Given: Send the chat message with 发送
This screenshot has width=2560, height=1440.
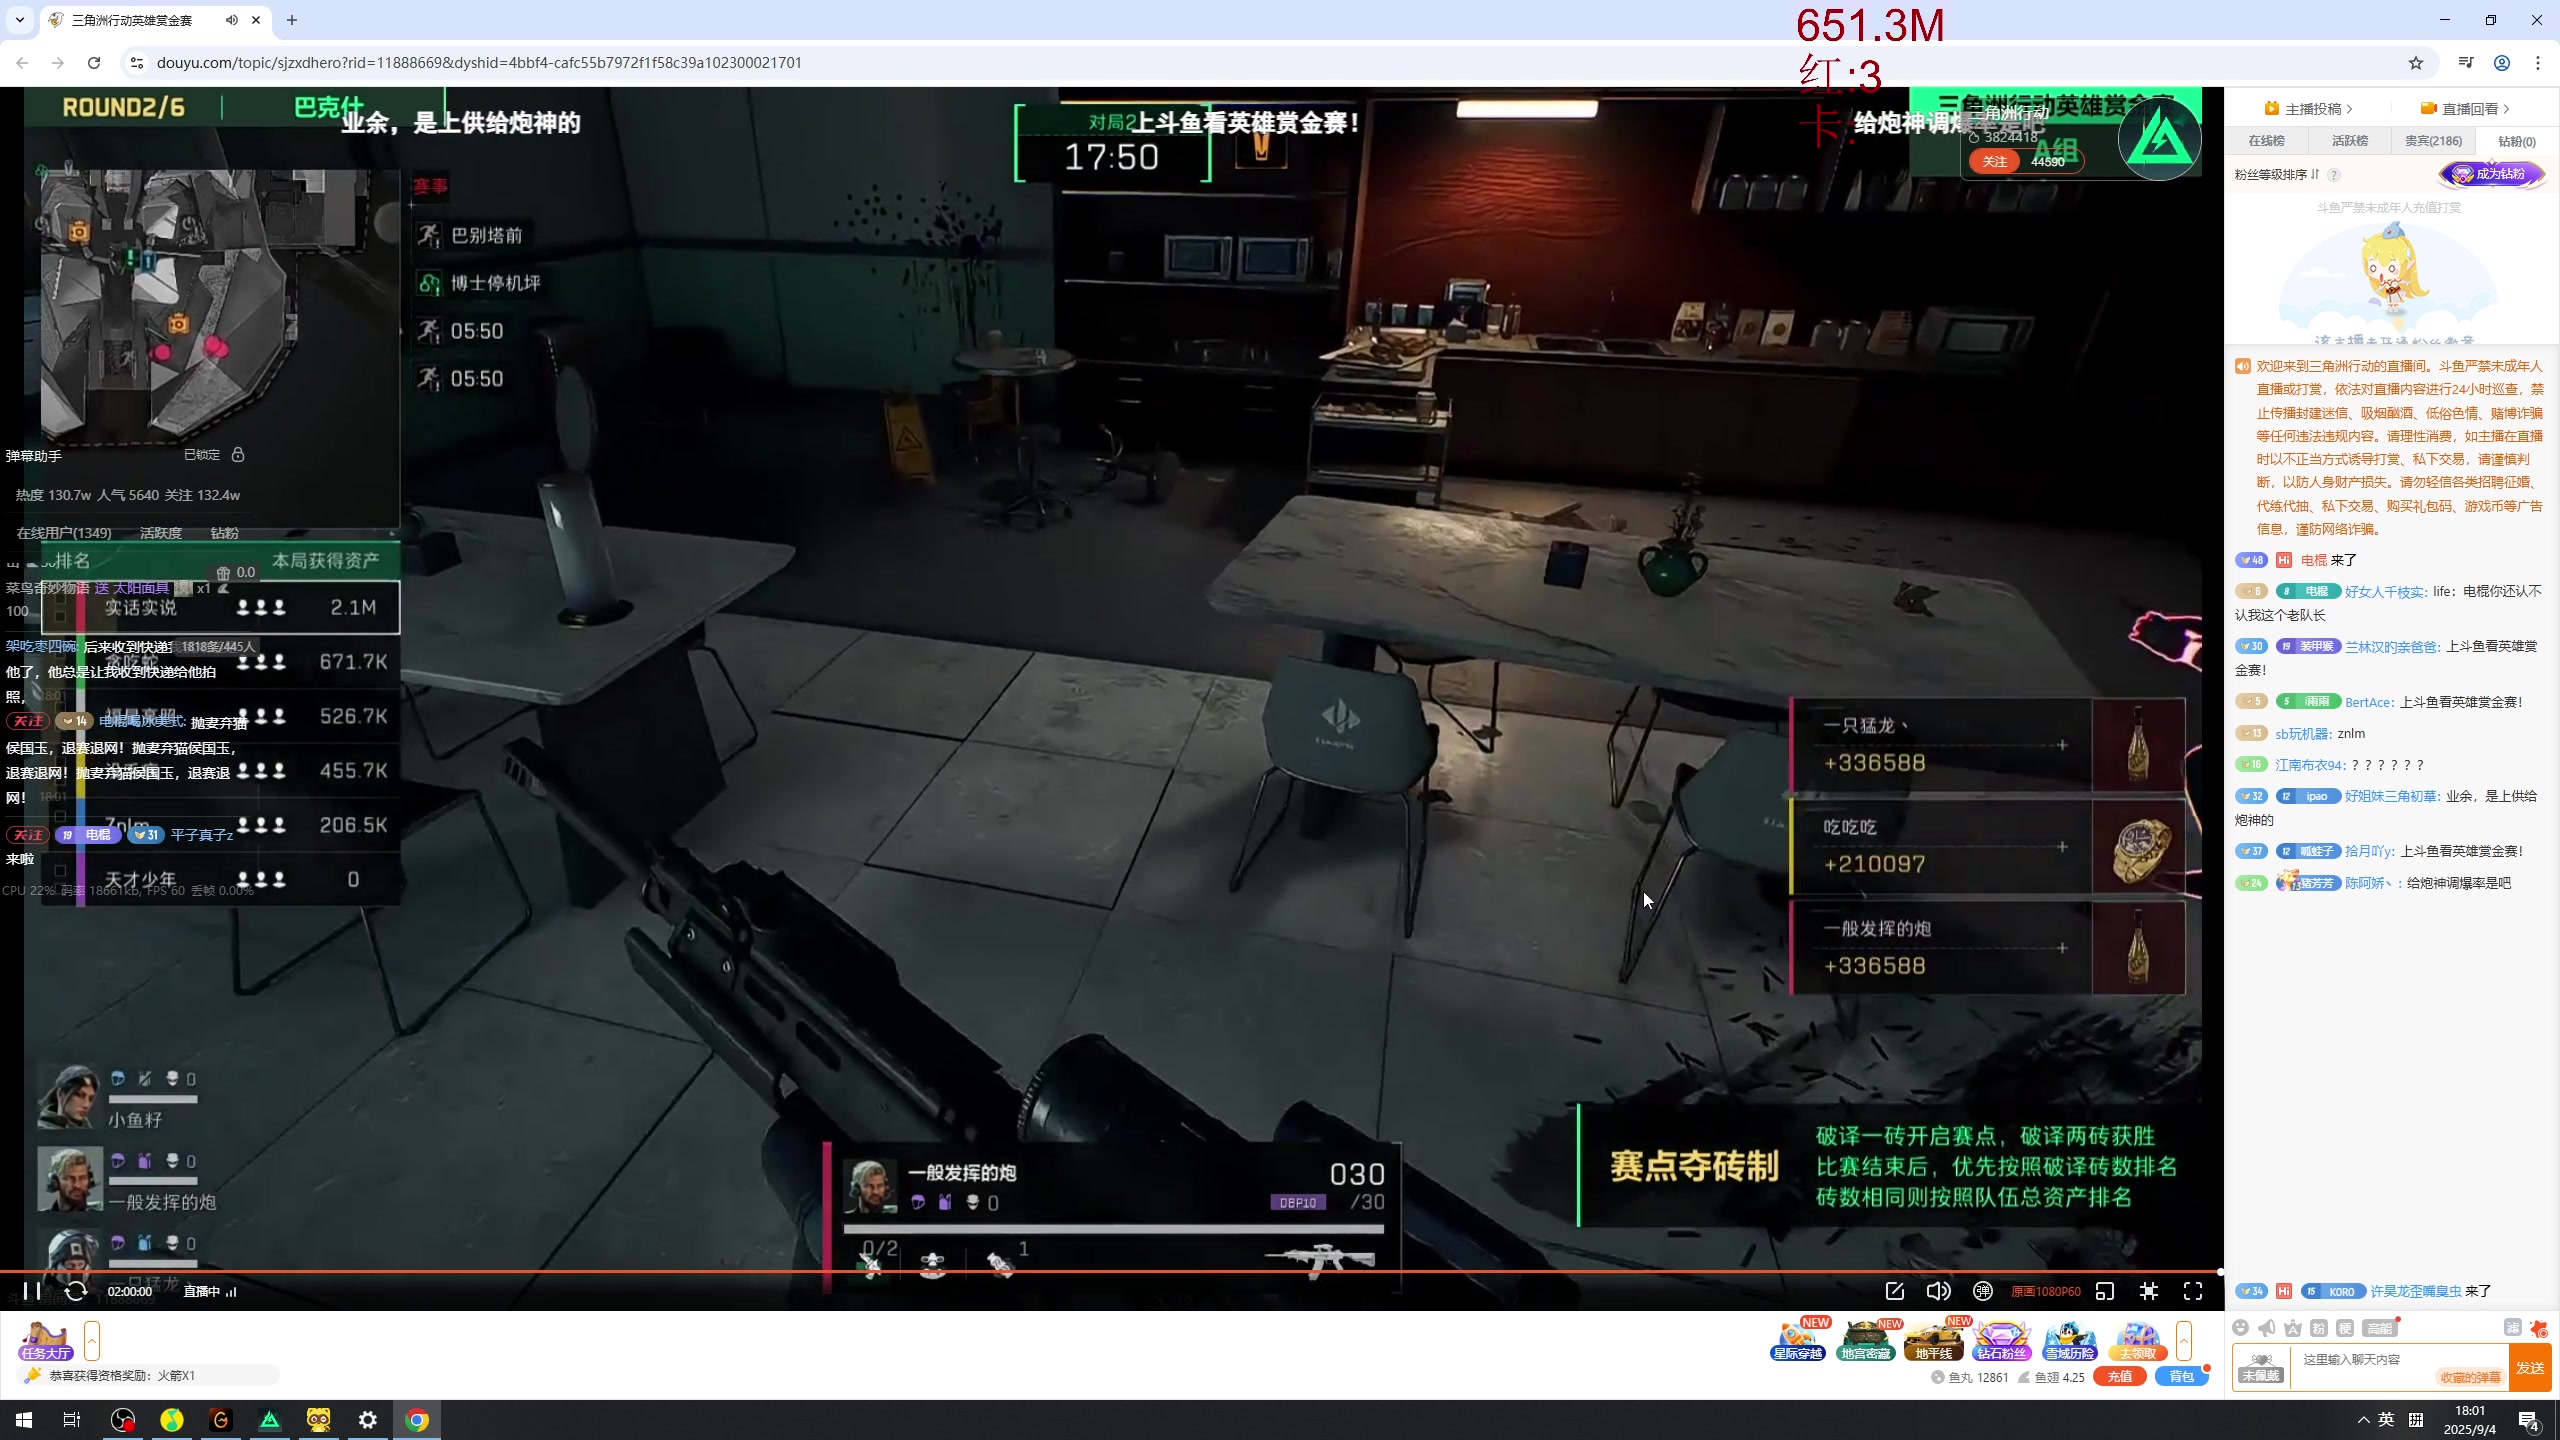Looking at the screenshot, I should pos(2531,1368).
